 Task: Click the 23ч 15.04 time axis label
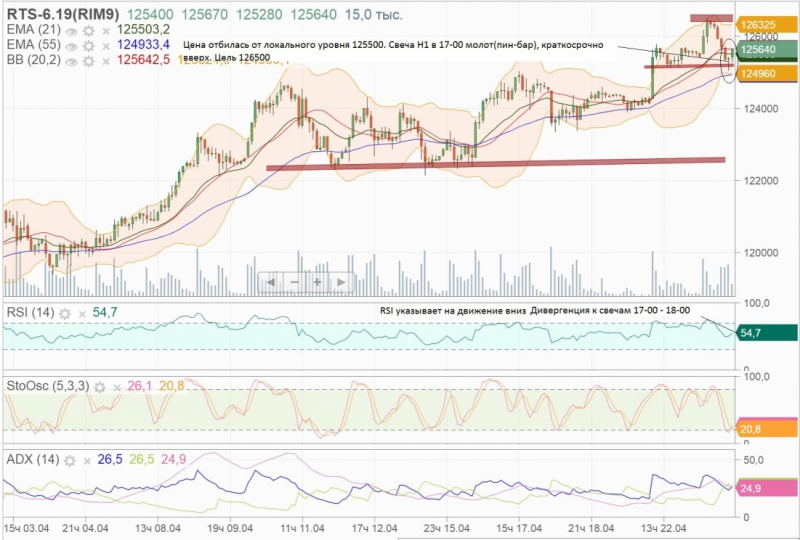click(x=446, y=528)
